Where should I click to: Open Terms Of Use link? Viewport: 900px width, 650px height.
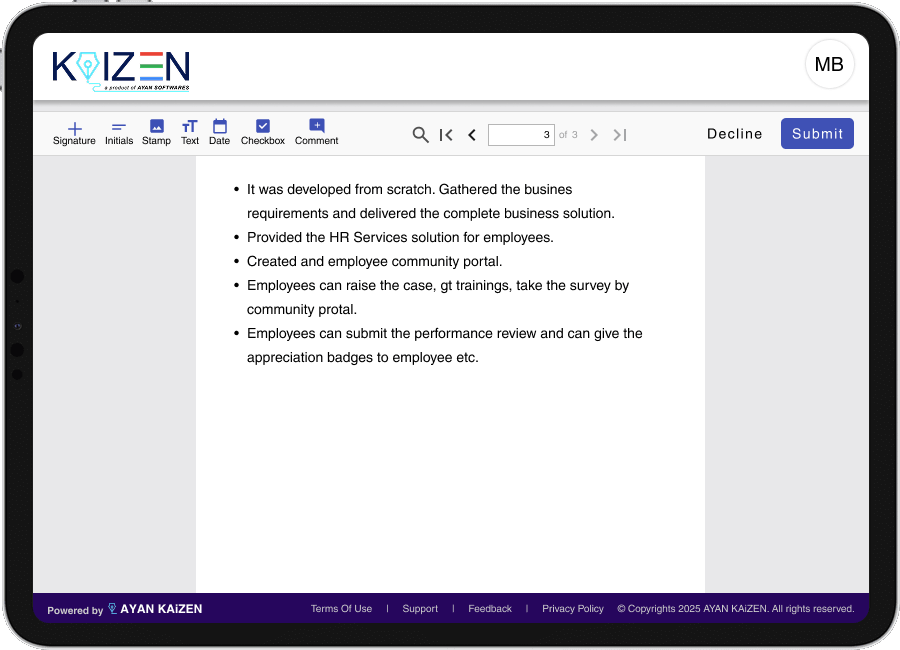coord(341,609)
